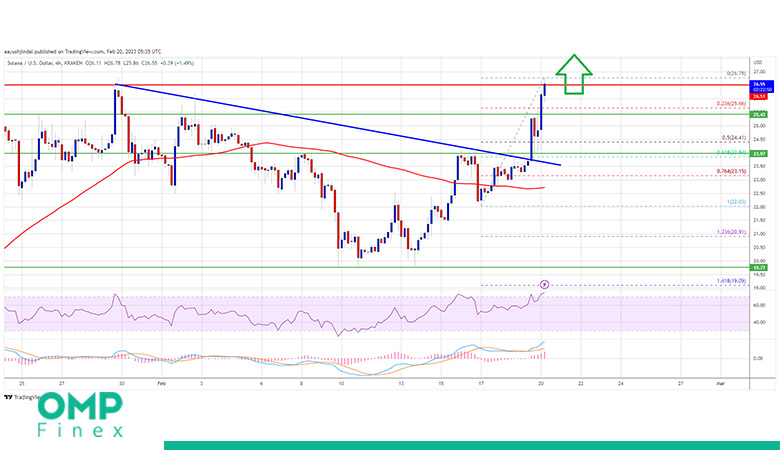Click the 60.00 RSI scale label
780x450 pixels.
(x=759, y=305)
